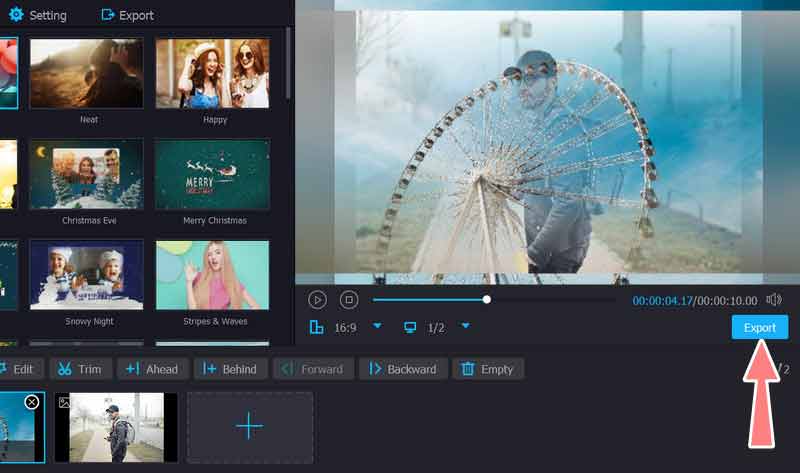Move clip Backward
The image size is (800, 473).
402,369
